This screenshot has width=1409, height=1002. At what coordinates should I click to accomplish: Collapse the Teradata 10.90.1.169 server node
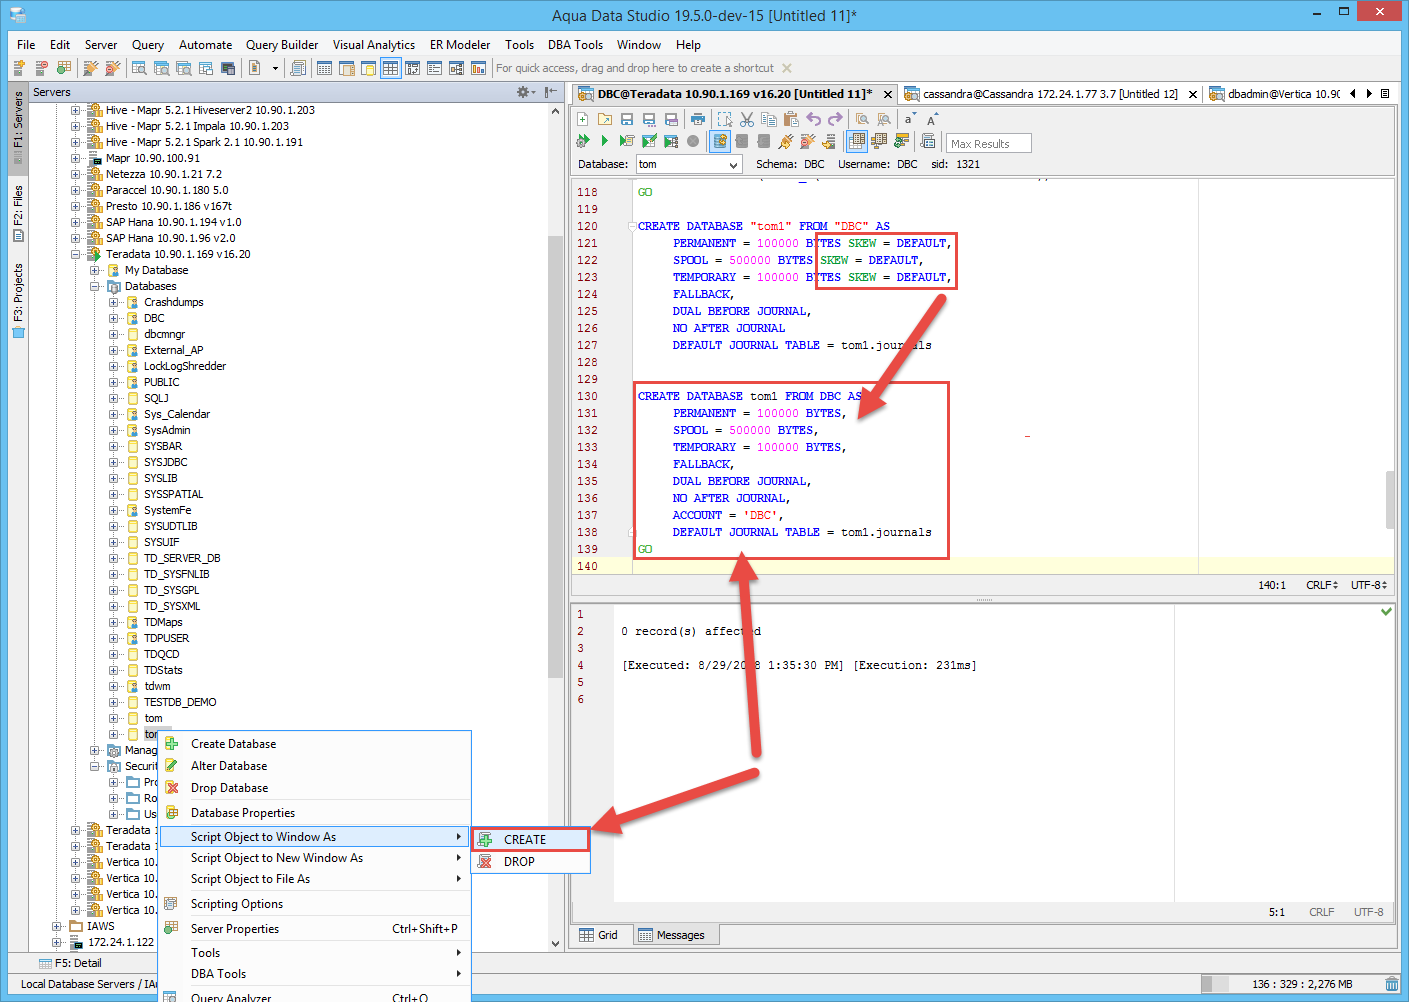(76, 254)
